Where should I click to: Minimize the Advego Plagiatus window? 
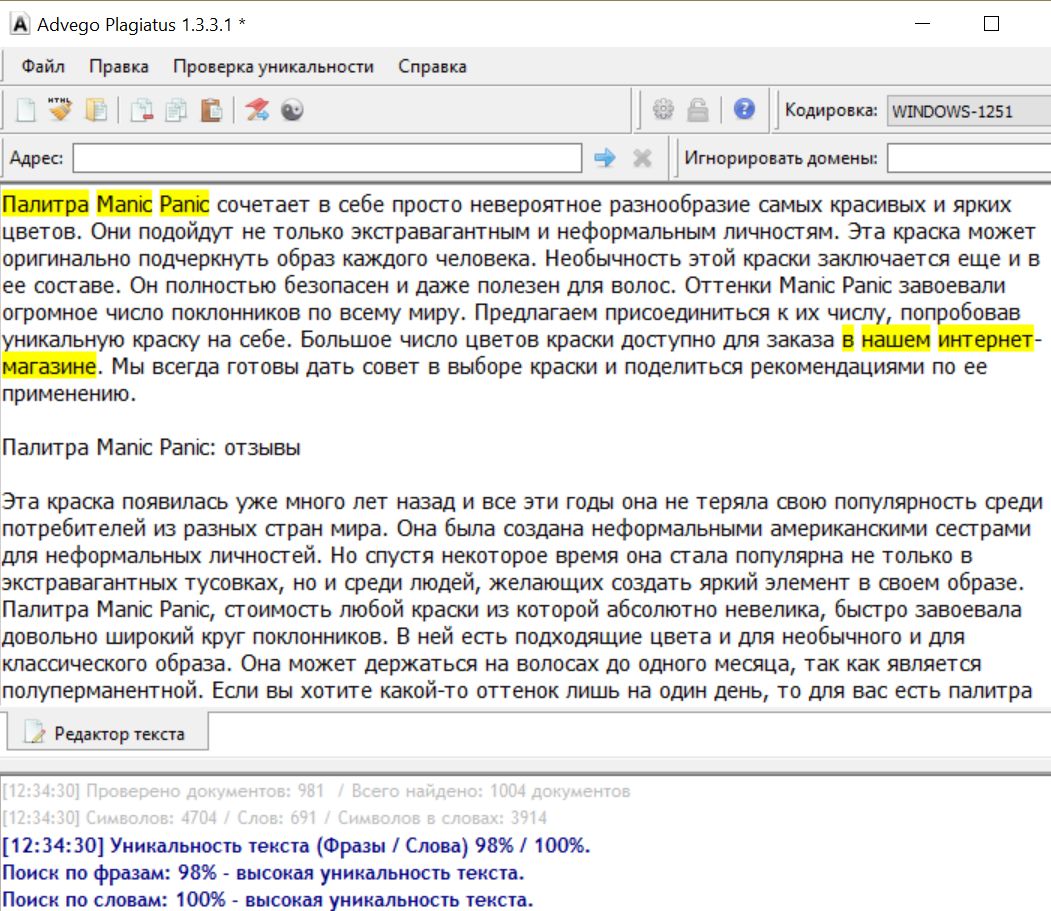922,23
